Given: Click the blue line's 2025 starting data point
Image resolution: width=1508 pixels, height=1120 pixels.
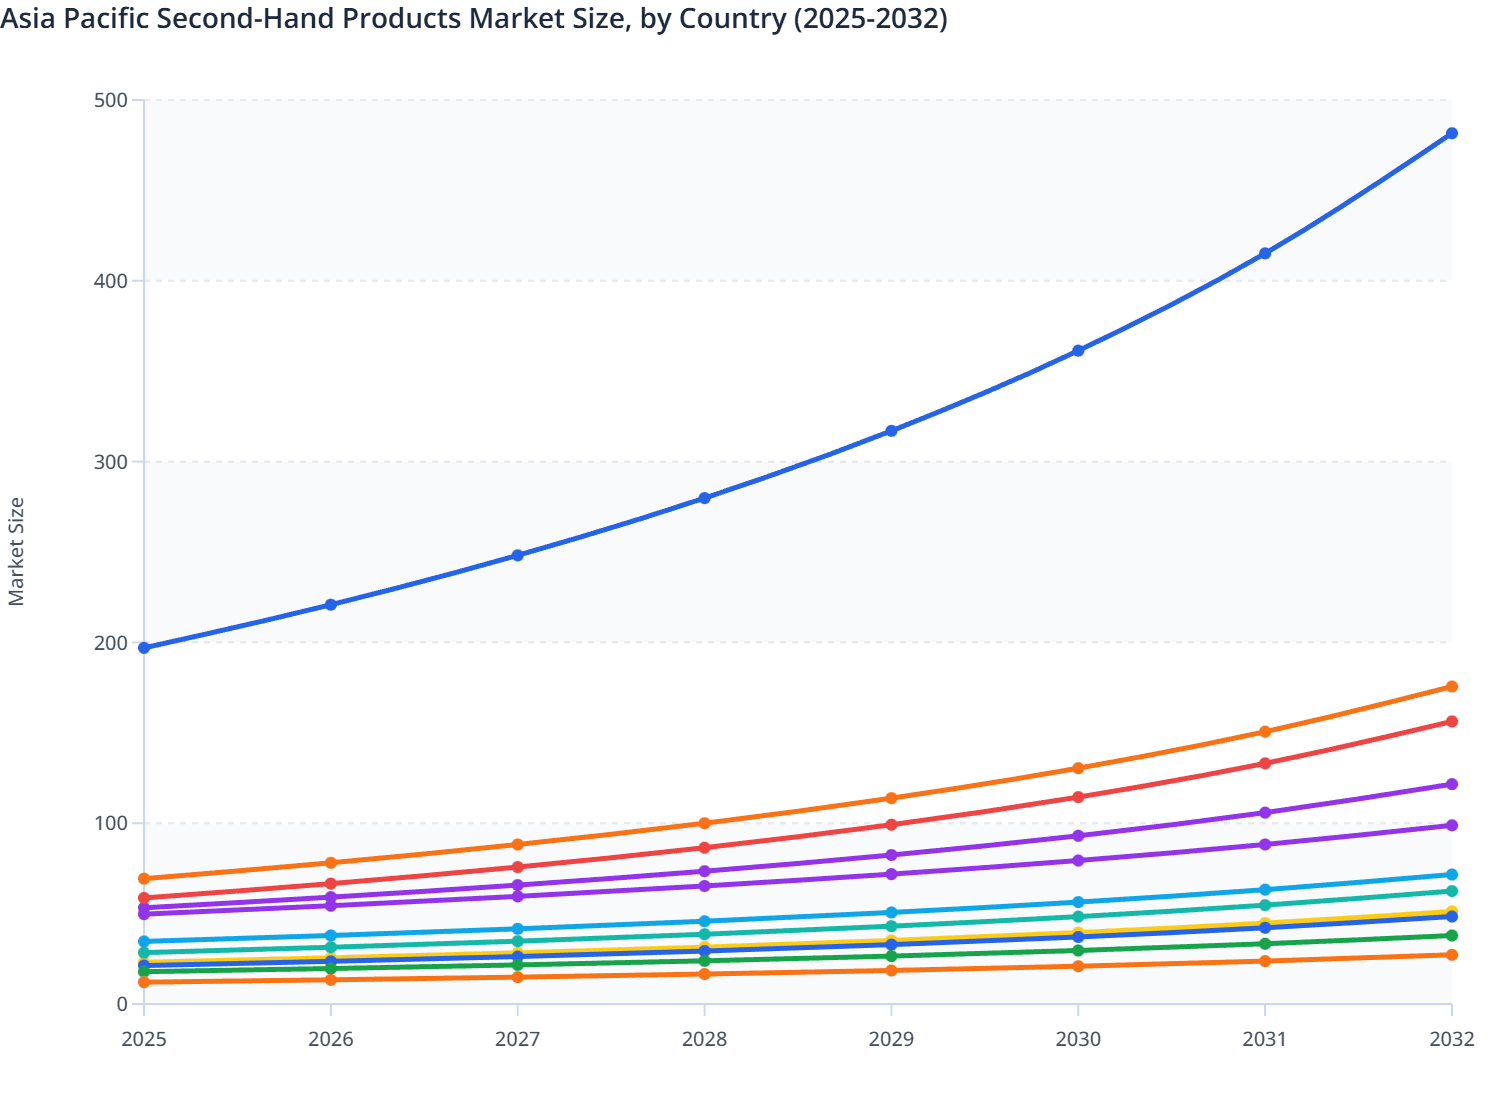Looking at the screenshot, I should click(143, 648).
